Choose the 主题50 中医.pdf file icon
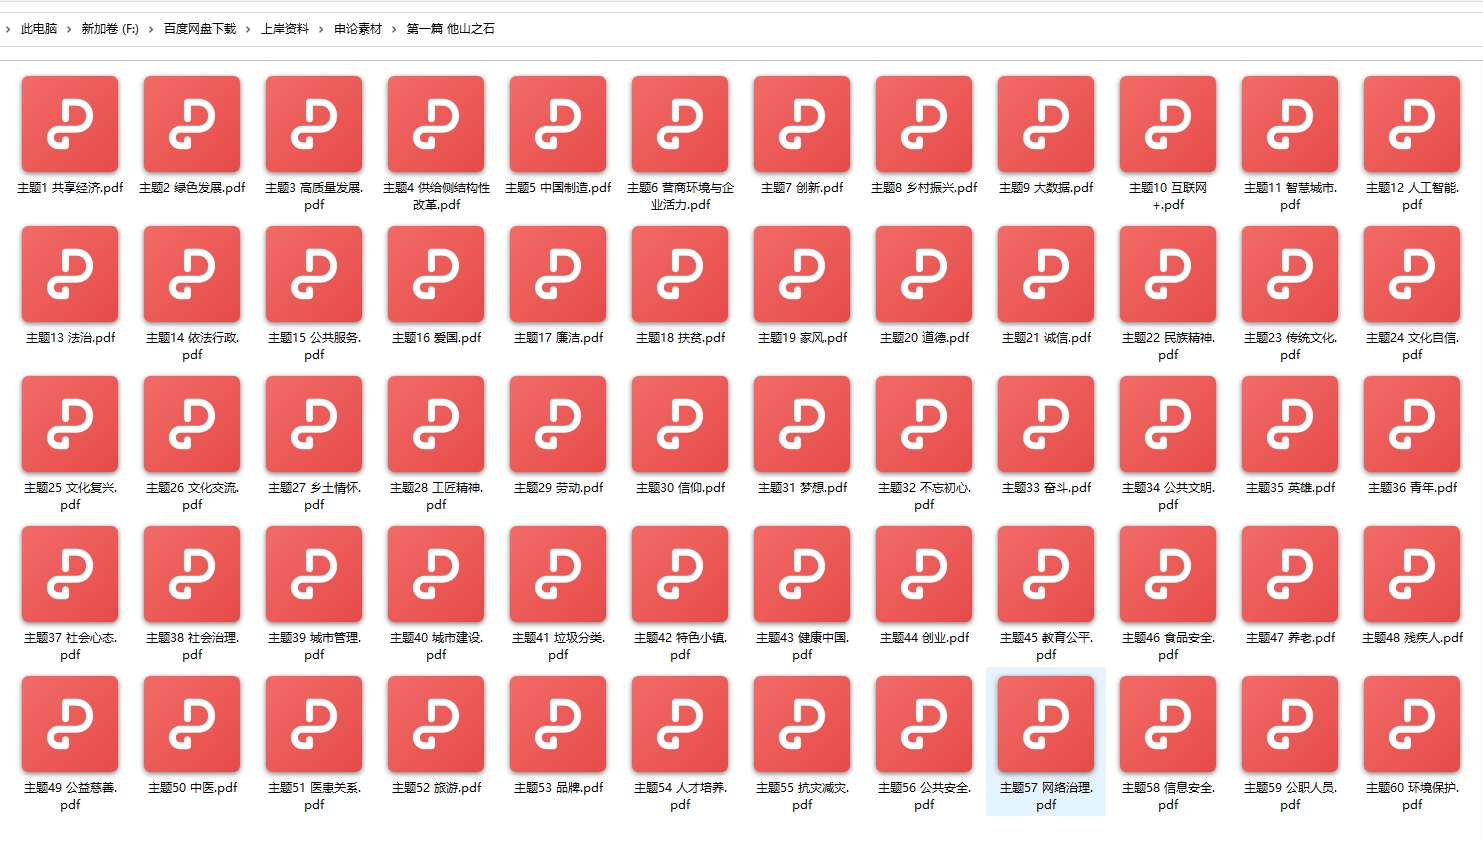This screenshot has height=841, width=1483. (192, 725)
